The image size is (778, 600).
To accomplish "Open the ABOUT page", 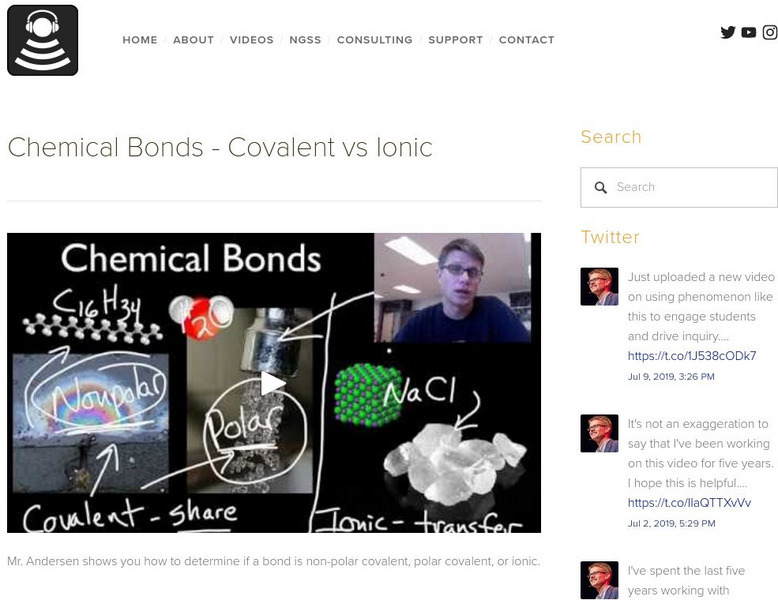I will (x=193, y=40).
